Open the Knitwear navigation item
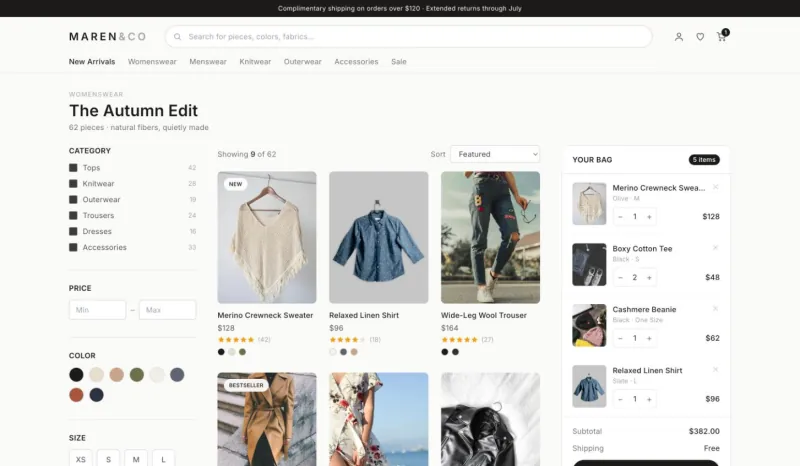 [x=255, y=62]
